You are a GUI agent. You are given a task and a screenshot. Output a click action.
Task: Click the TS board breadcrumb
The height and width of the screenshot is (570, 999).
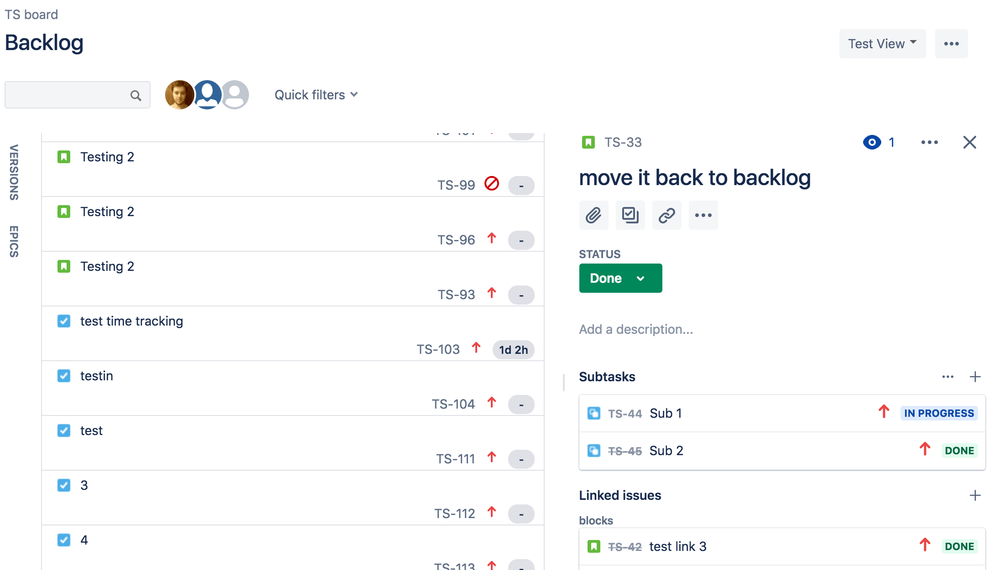(x=31, y=15)
